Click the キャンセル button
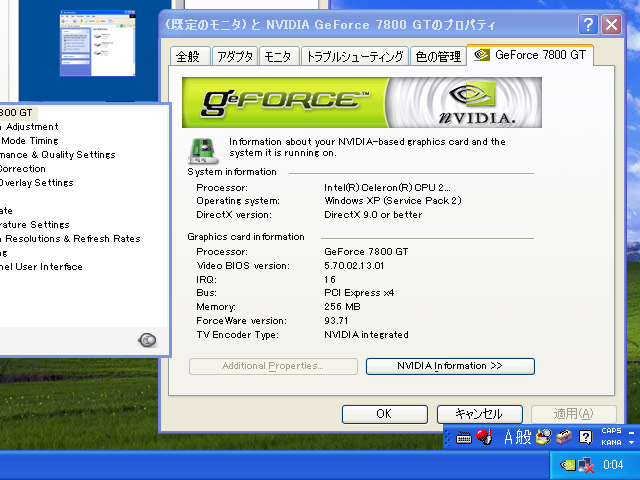The width and height of the screenshot is (640, 480). (480, 414)
